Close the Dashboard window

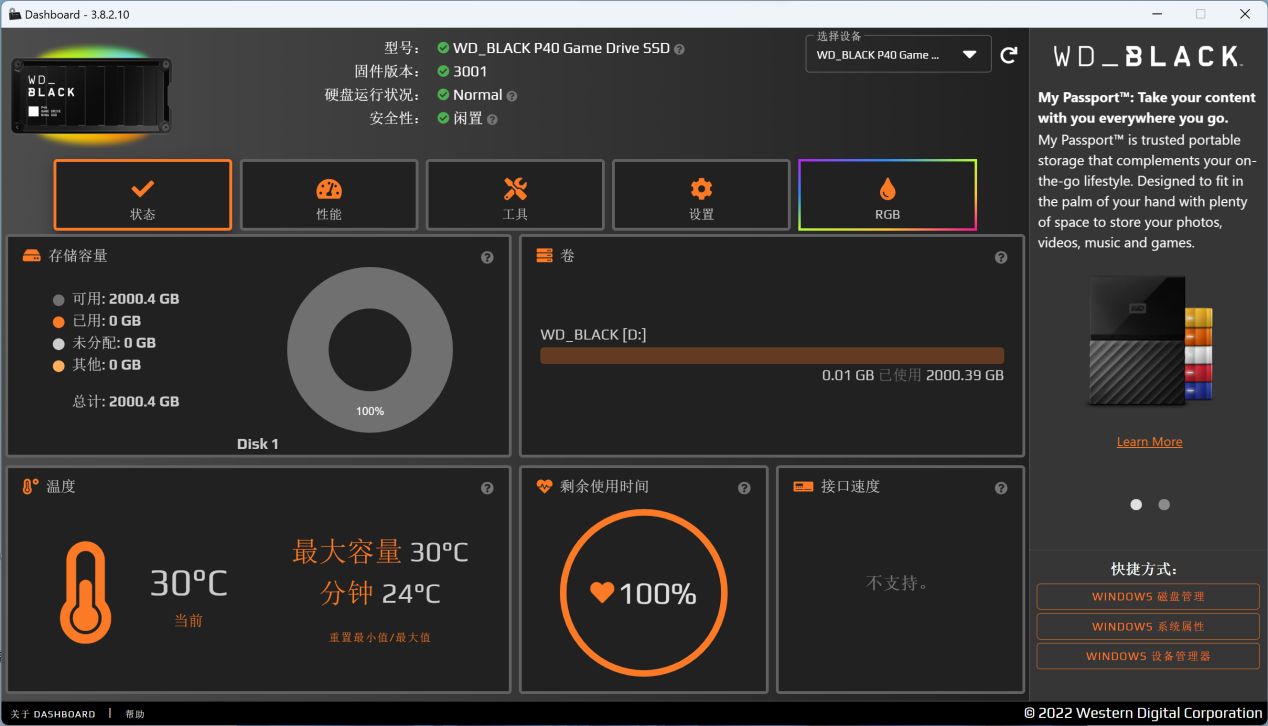(1245, 14)
